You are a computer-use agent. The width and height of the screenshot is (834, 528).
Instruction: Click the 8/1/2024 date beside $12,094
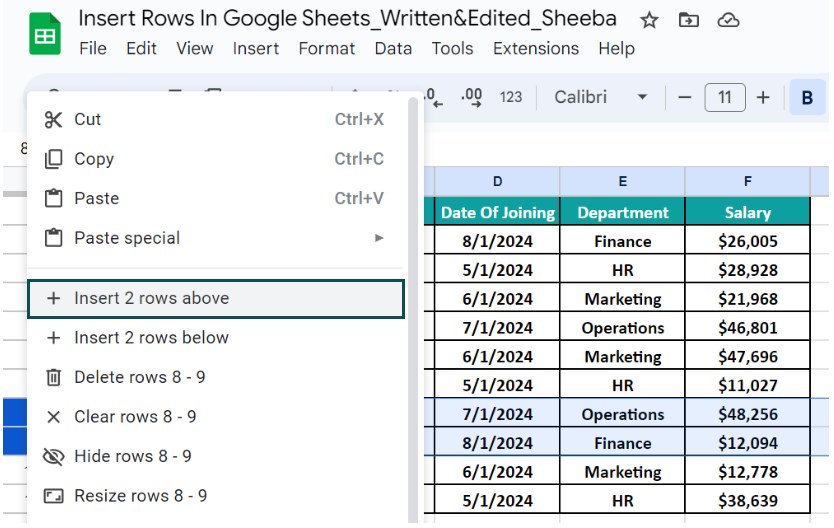[x=497, y=442]
